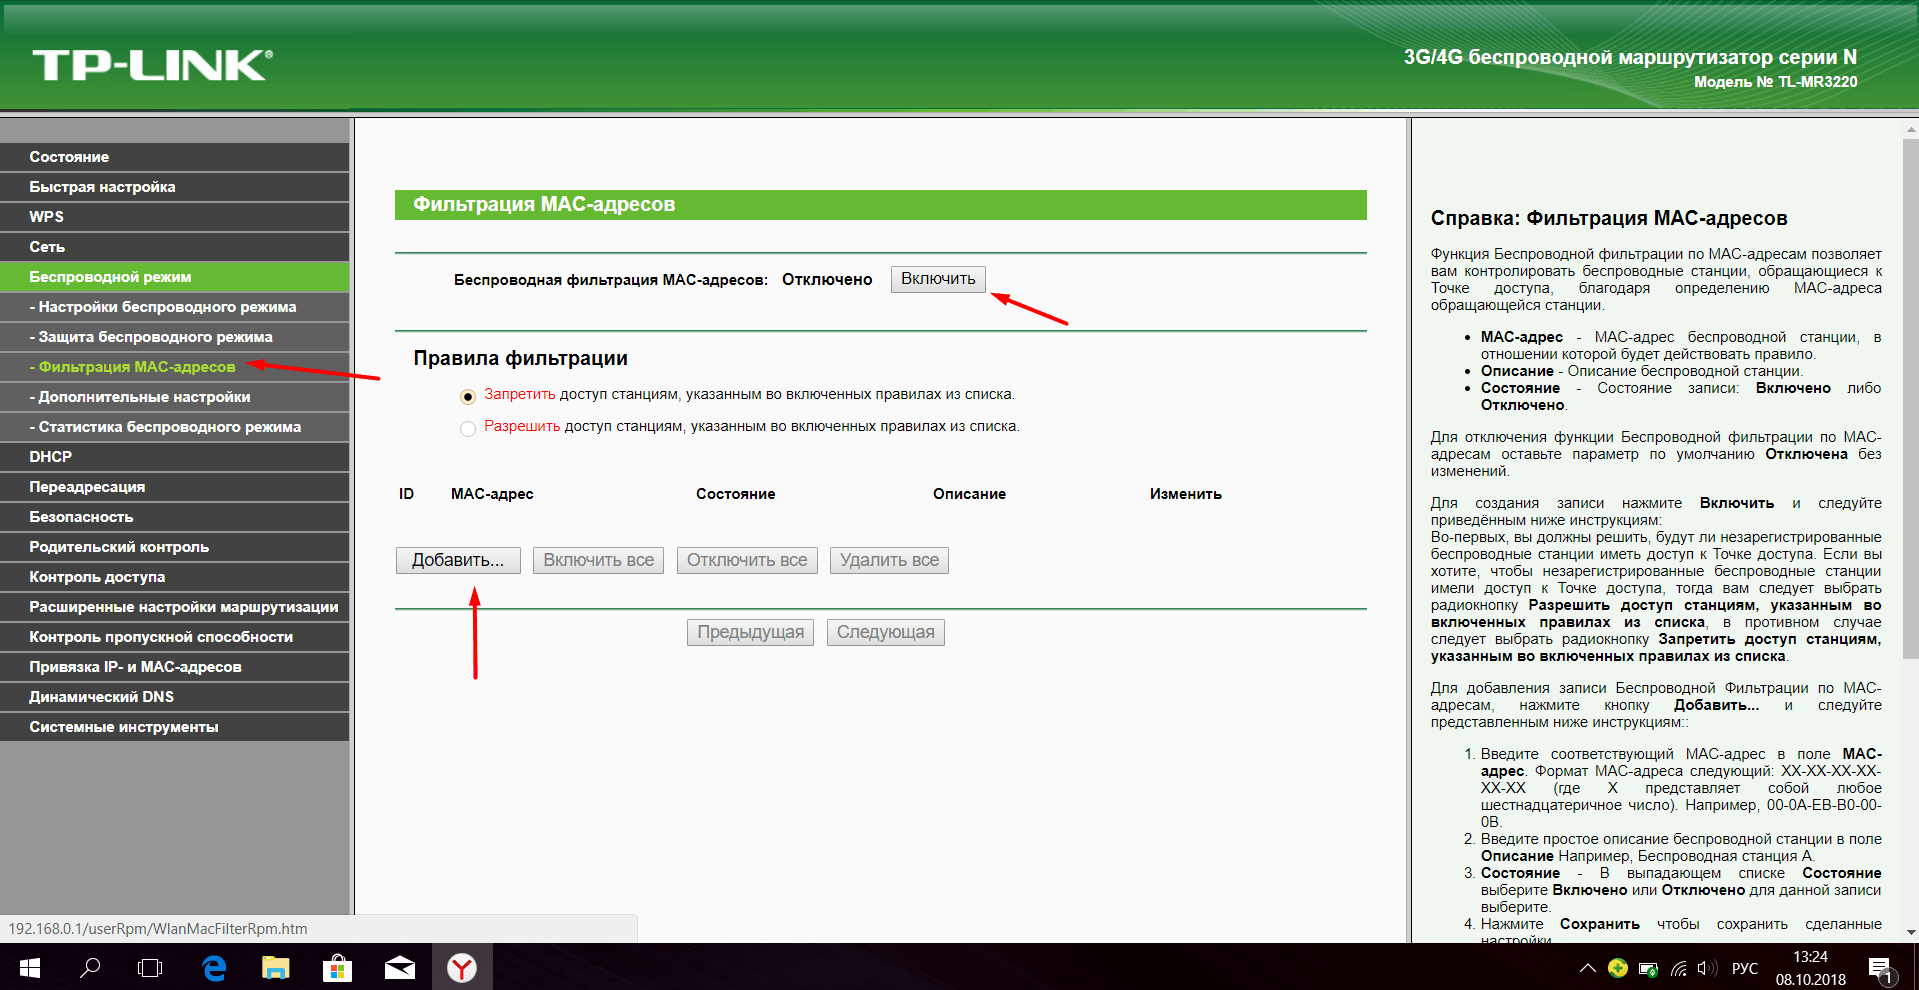Open Защита беспроводного режима submenu item
The width and height of the screenshot is (1919, 990).
[x=174, y=337]
